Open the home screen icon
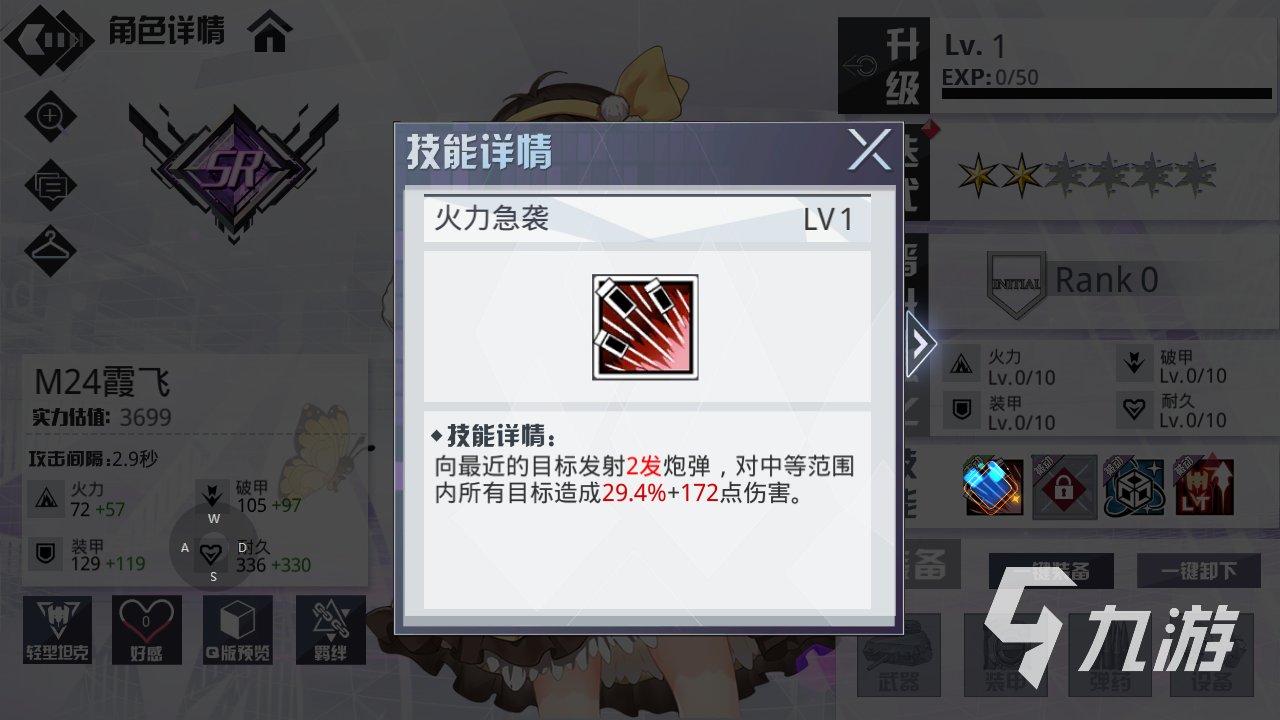 click(272, 32)
